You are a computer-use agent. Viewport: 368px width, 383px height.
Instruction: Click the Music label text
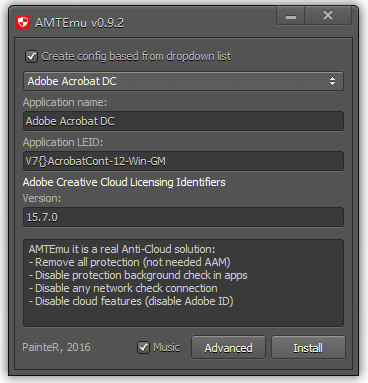pos(166,348)
